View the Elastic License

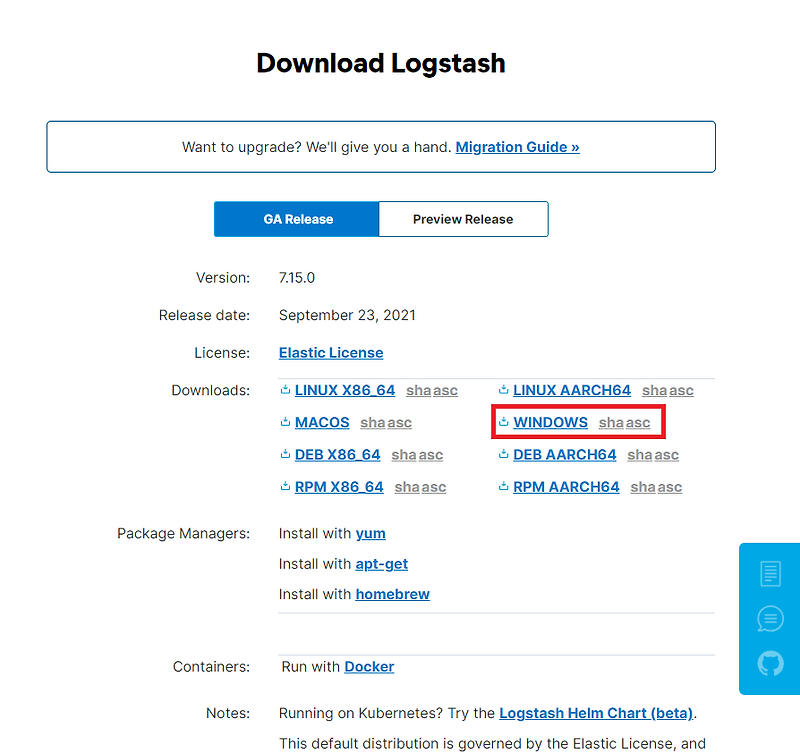click(331, 352)
